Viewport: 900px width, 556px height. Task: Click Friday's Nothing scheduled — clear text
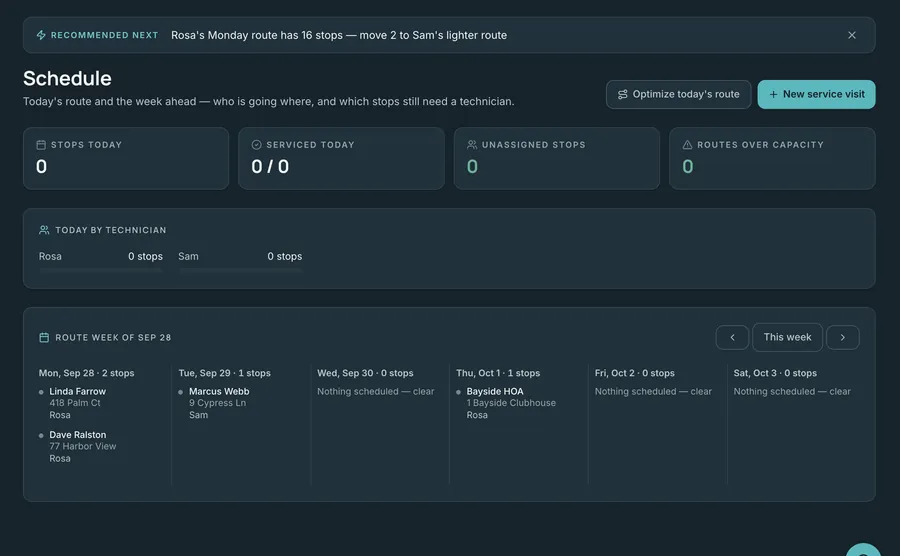point(653,391)
